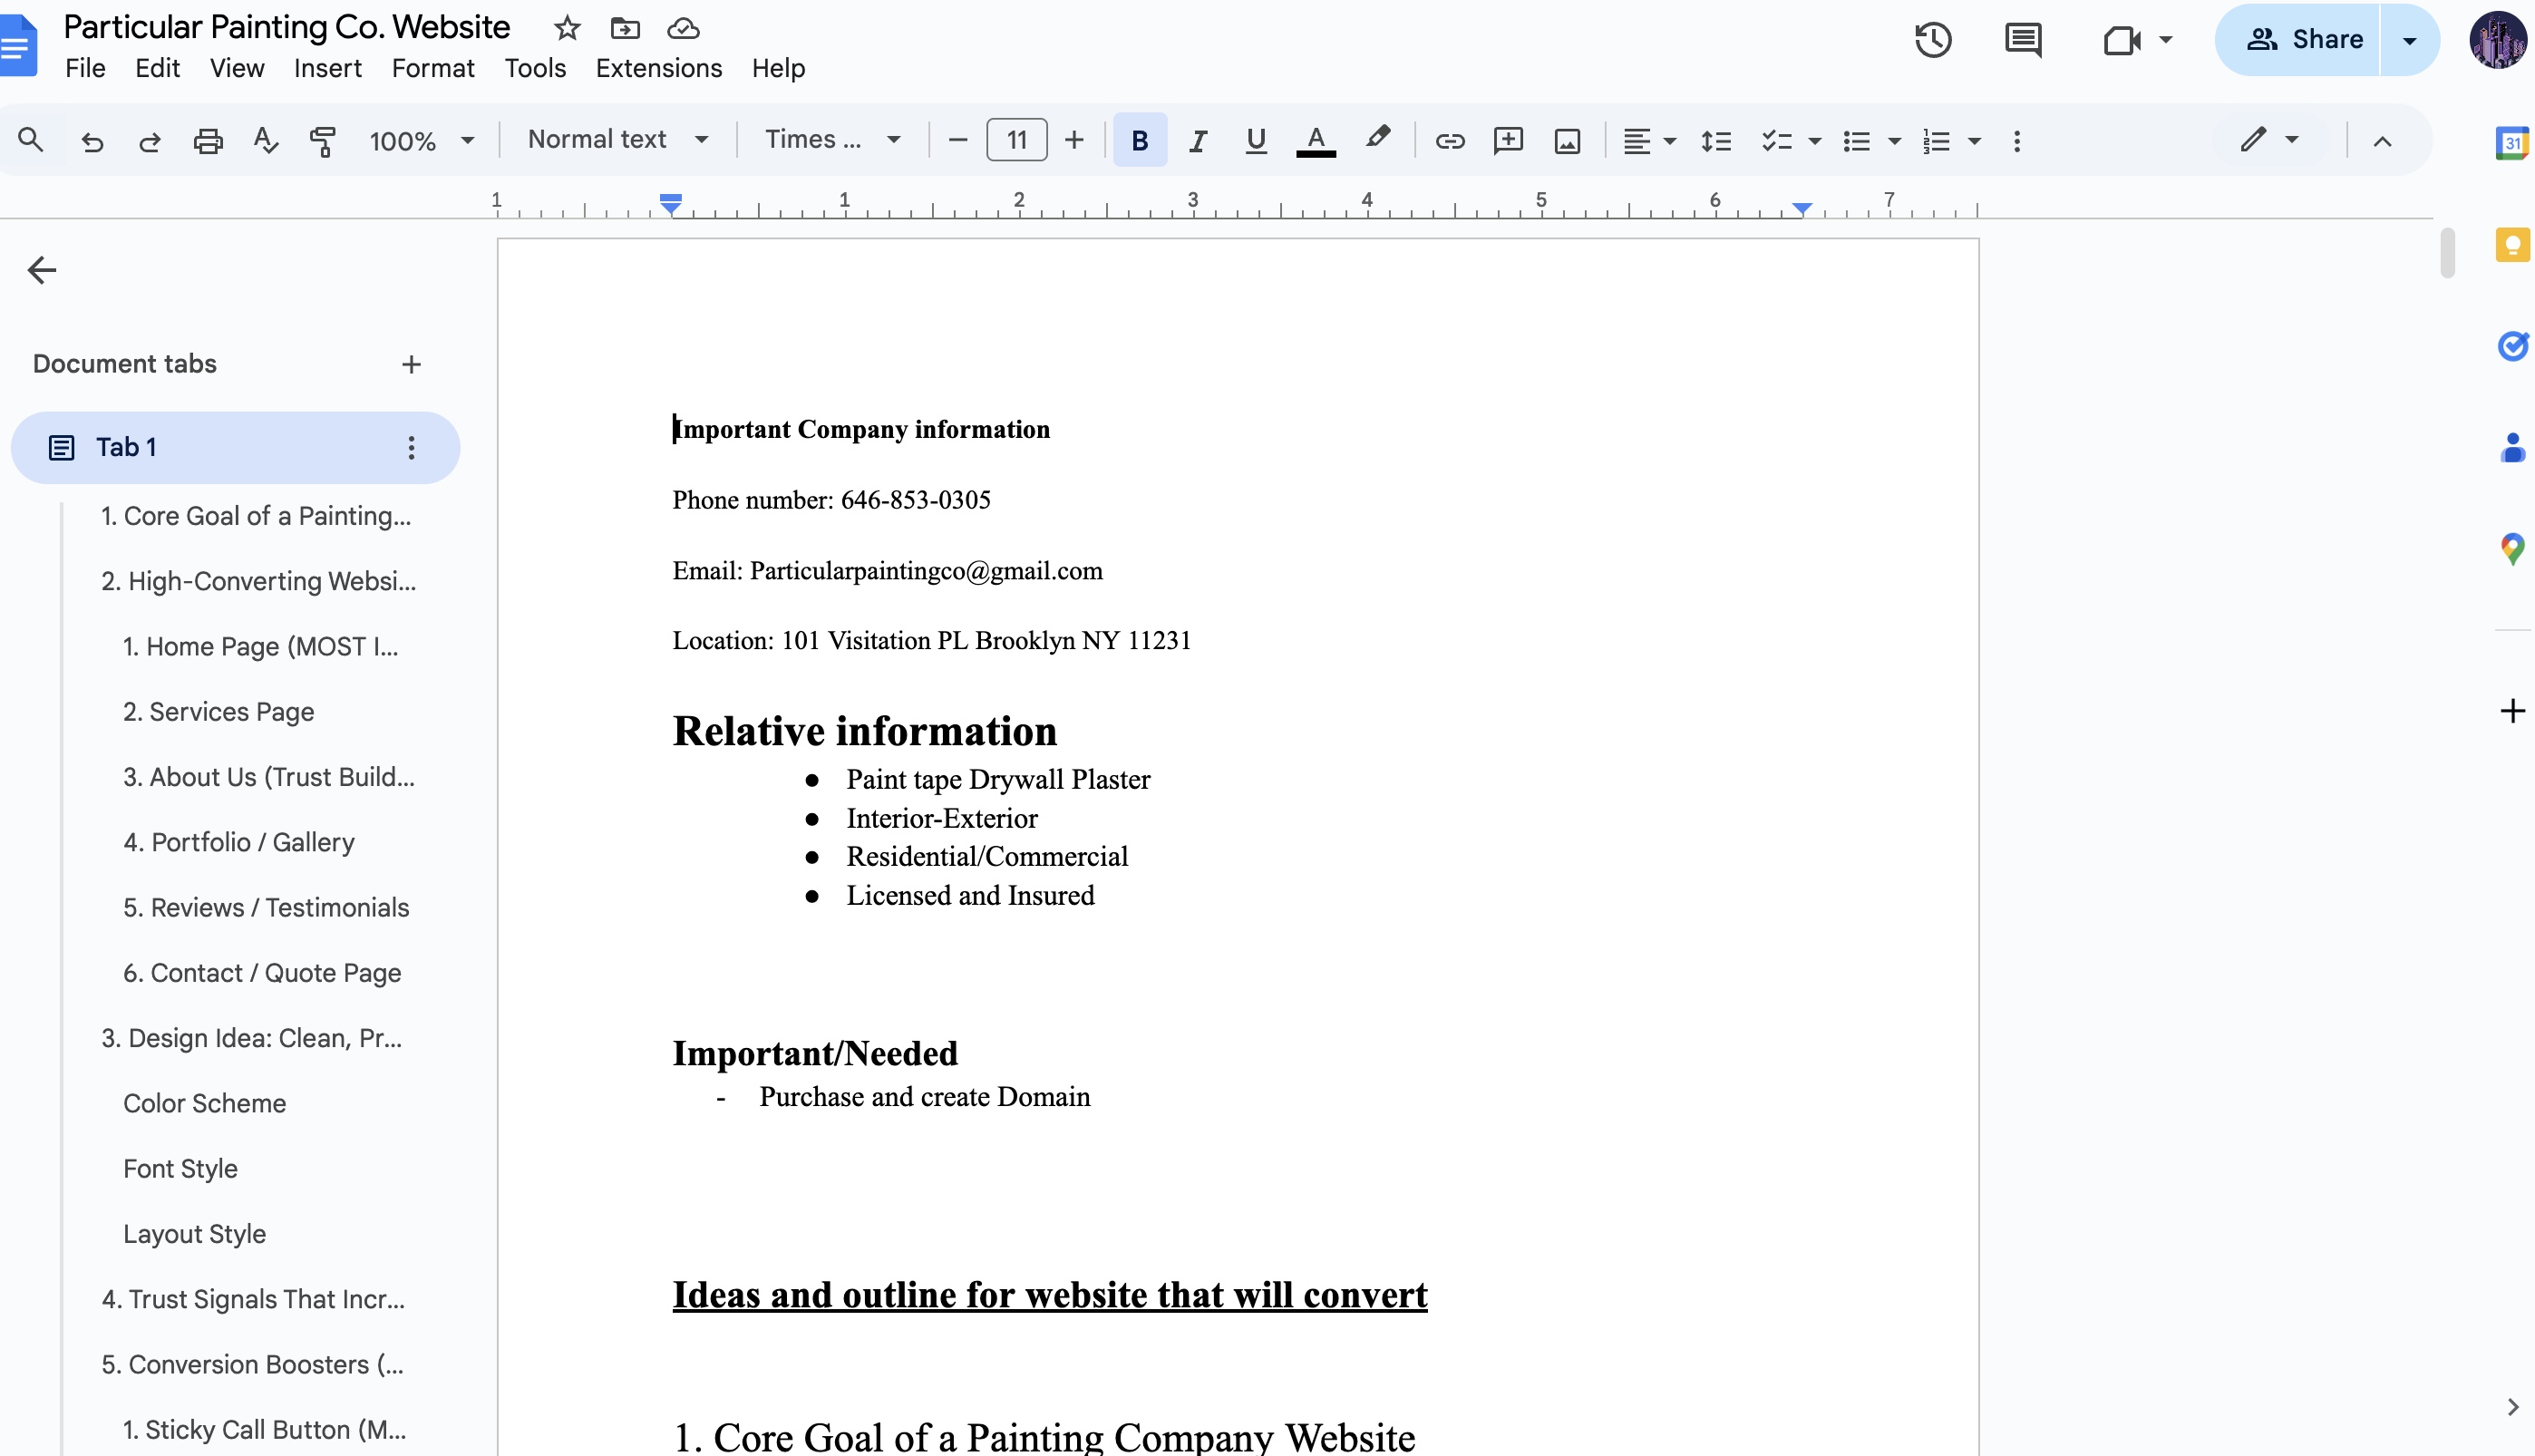The width and height of the screenshot is (2535, 1456).
Task: Open the text alignment dropdown
Action: tap(1648, 141)
